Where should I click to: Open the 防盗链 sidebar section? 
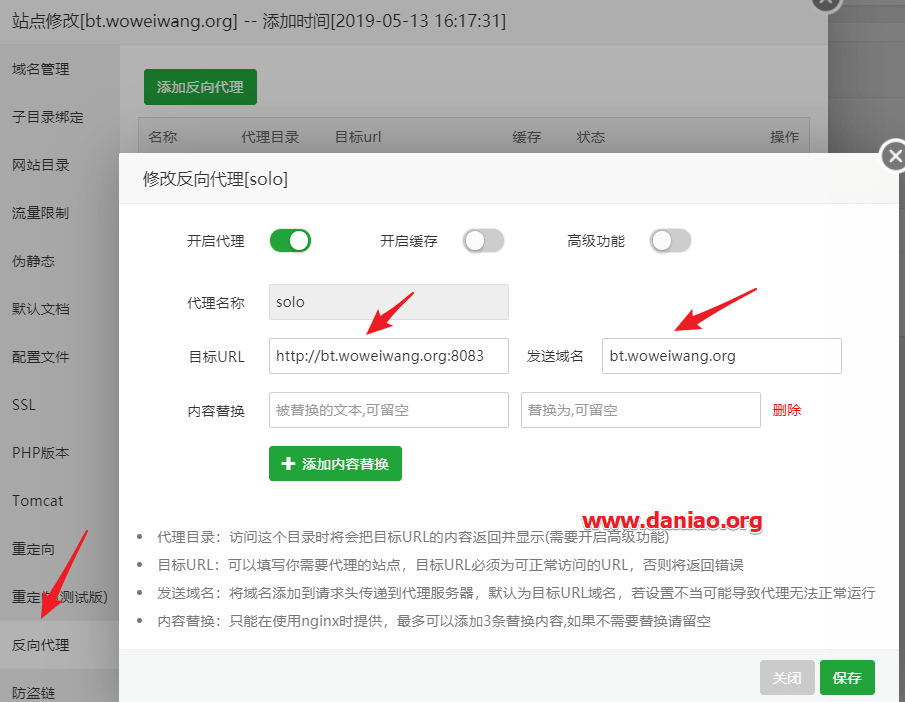(x=32, y=692)
